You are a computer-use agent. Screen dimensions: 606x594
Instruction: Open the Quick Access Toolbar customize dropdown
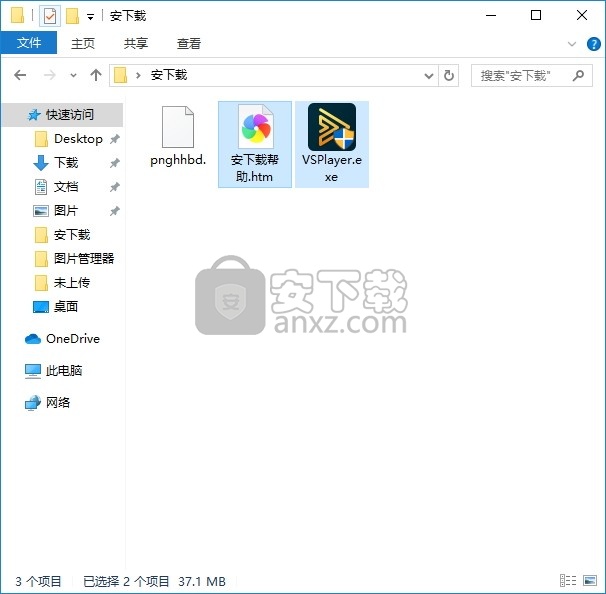click(x=90, y=17)
